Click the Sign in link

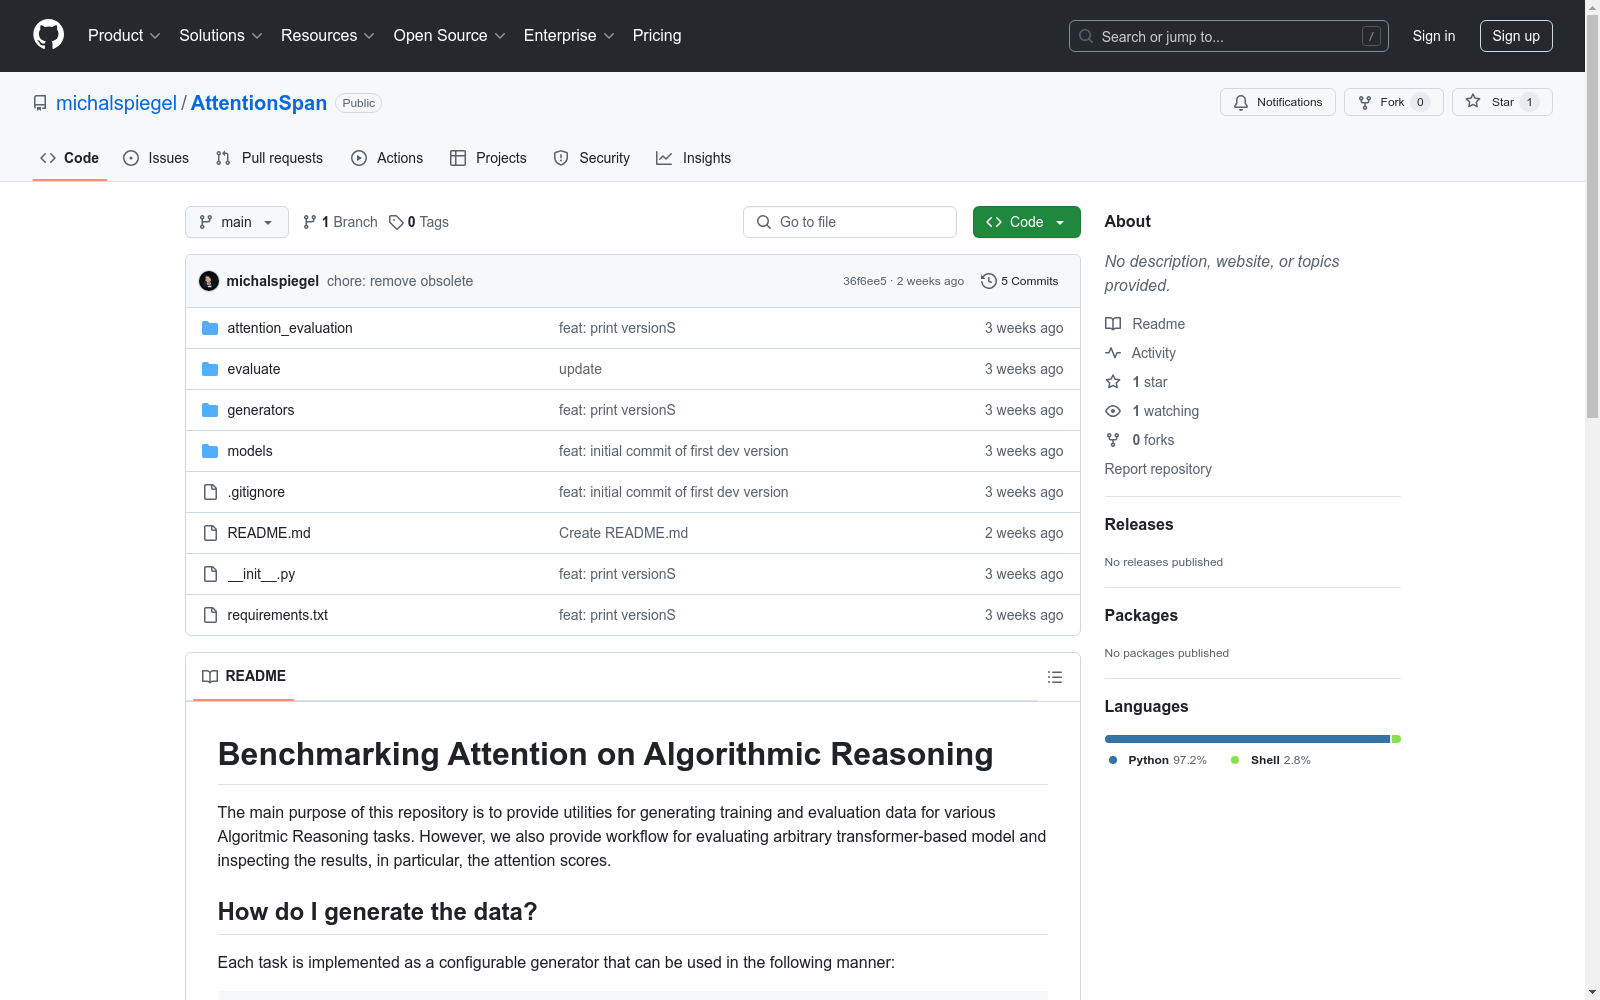1434,36
